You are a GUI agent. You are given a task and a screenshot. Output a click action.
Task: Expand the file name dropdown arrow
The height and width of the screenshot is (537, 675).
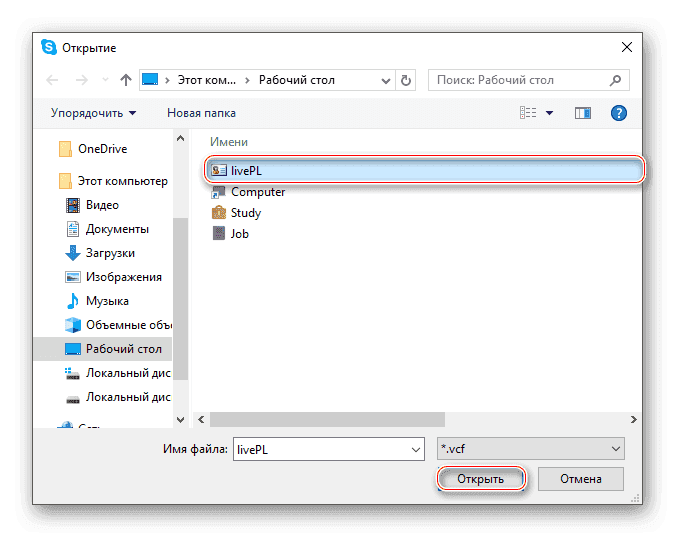point(416,450)
